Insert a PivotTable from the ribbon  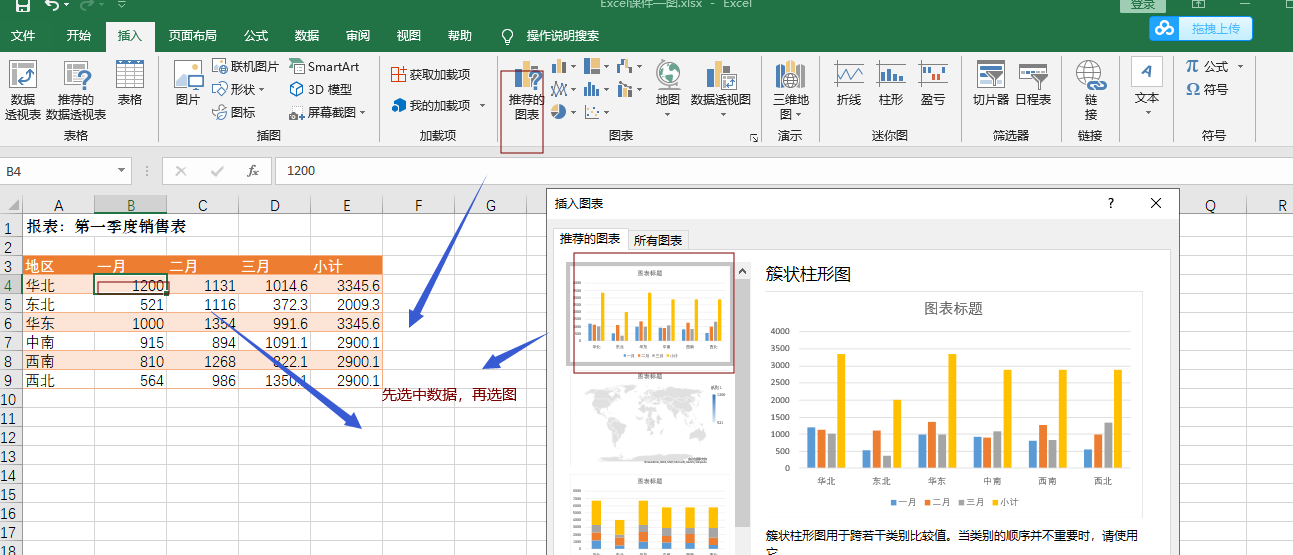(23, 90)
